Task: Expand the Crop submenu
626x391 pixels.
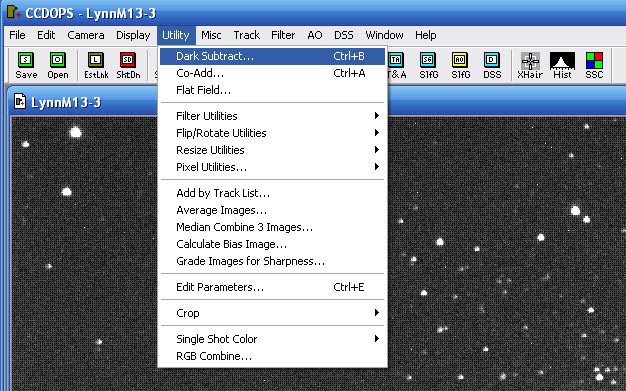Action: tap(273, 313)
